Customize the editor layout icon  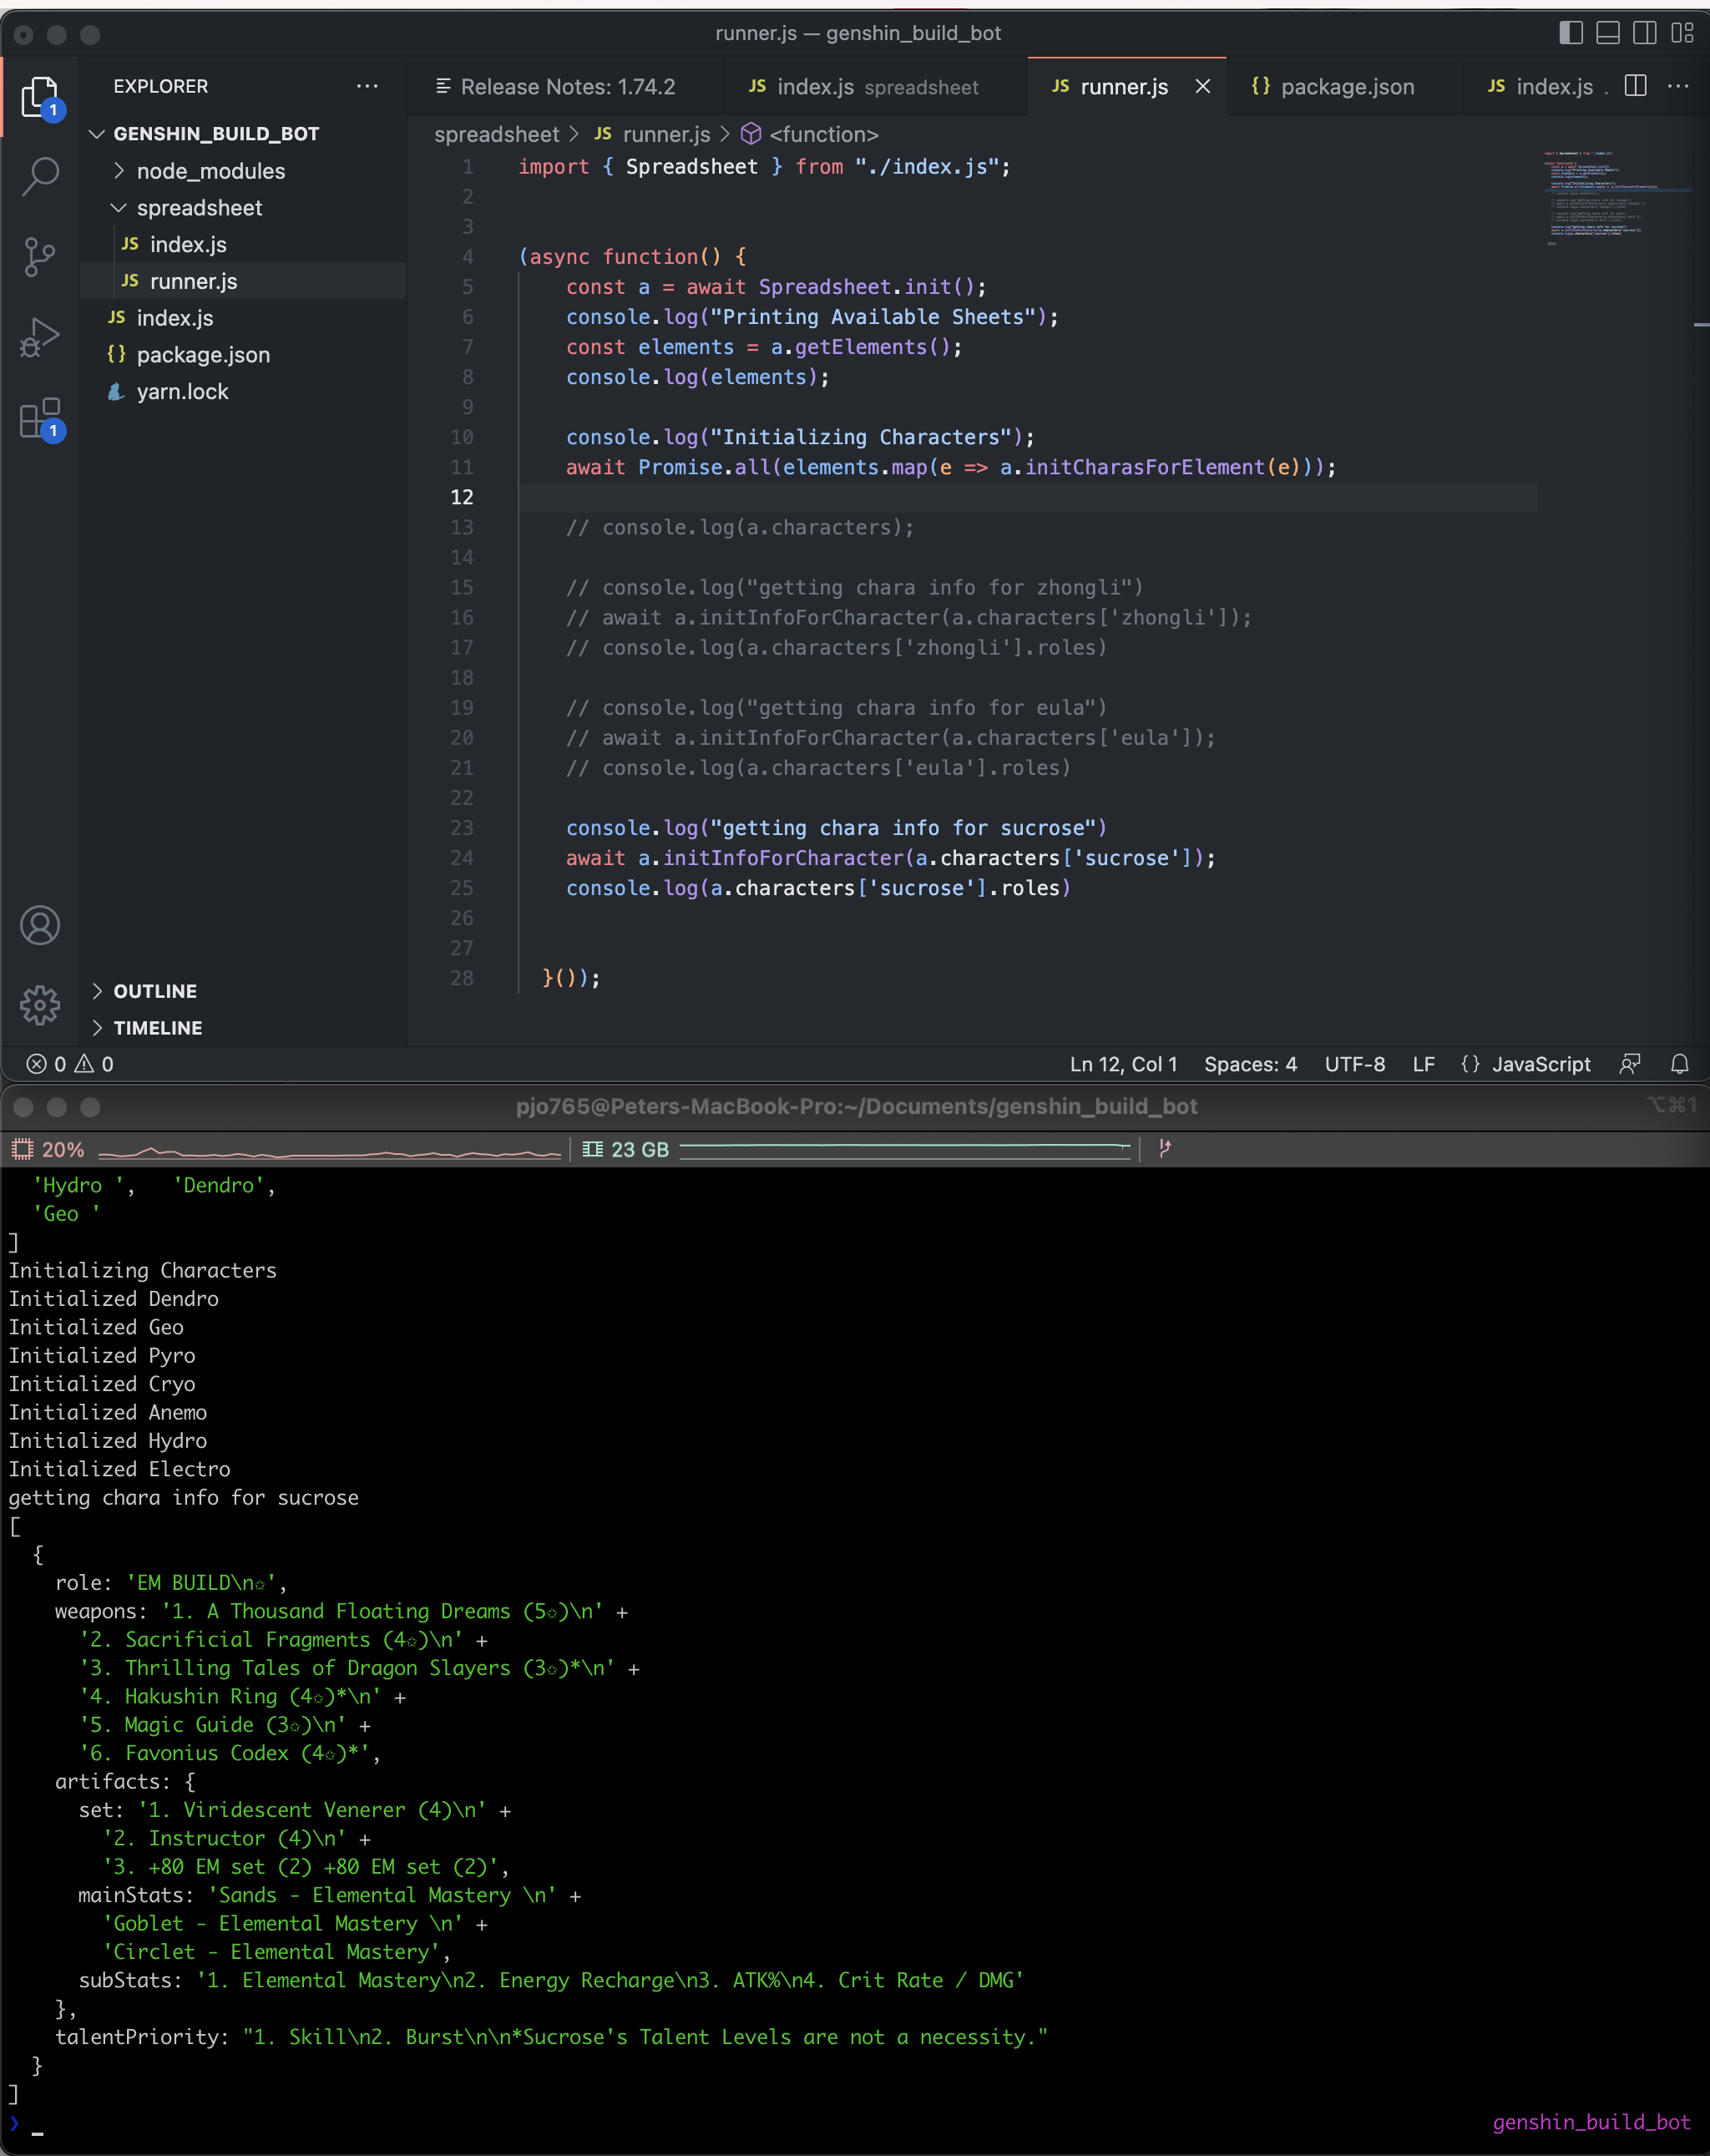pyautogui.click(x=1682, y=33)
